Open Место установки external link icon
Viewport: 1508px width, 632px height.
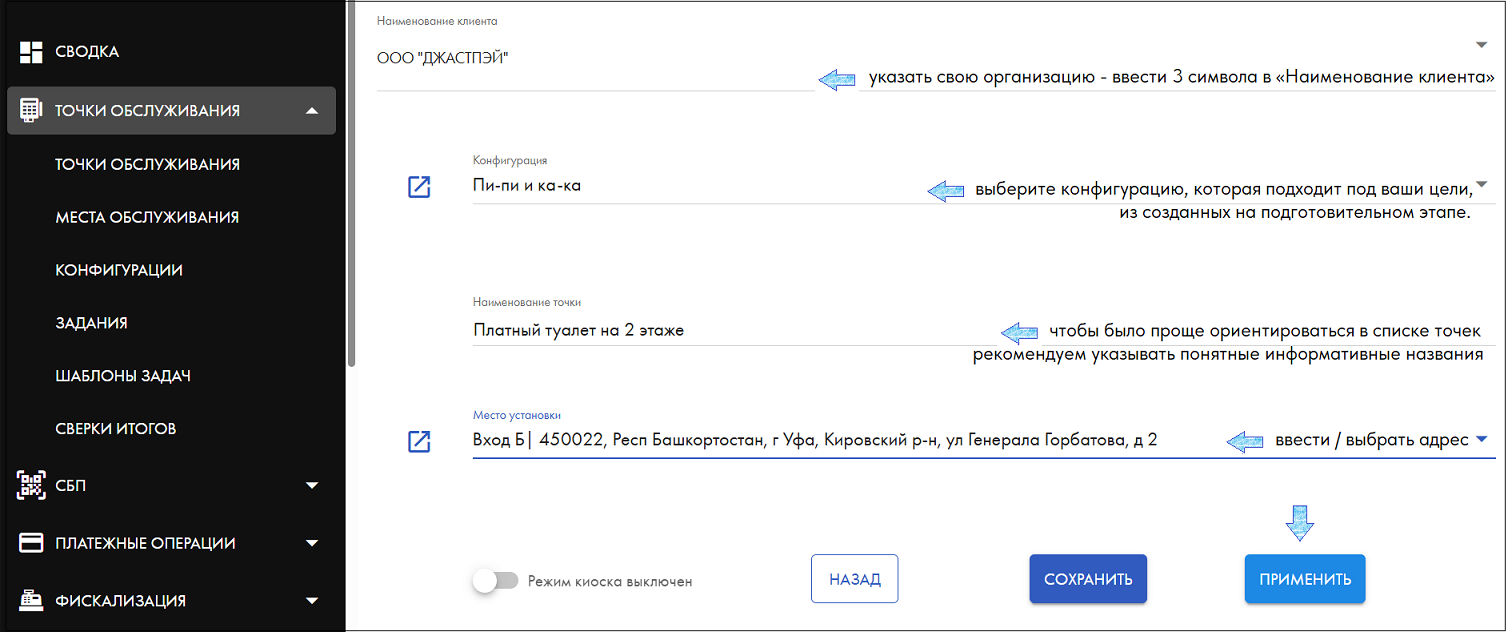point(419,441)
